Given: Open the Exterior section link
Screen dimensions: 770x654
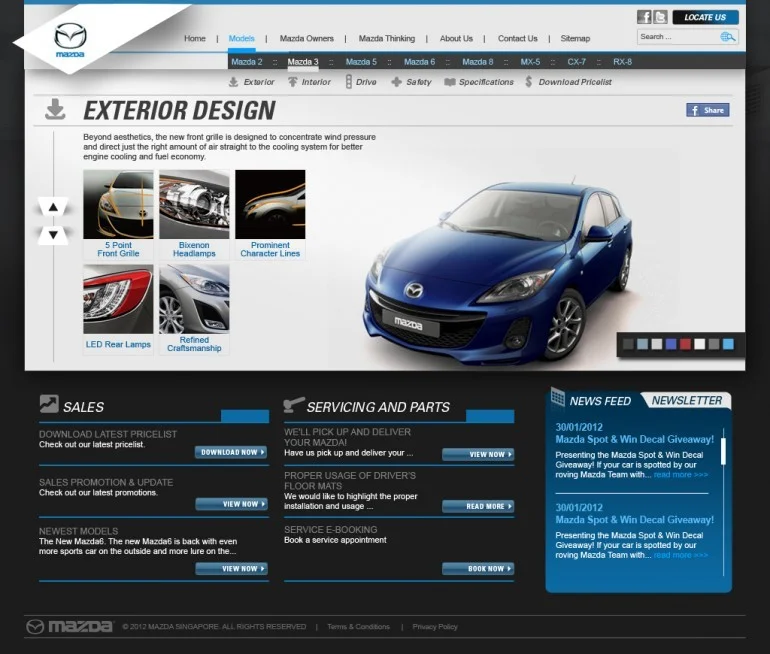Looking at the screenshot, I should (251, 82).
